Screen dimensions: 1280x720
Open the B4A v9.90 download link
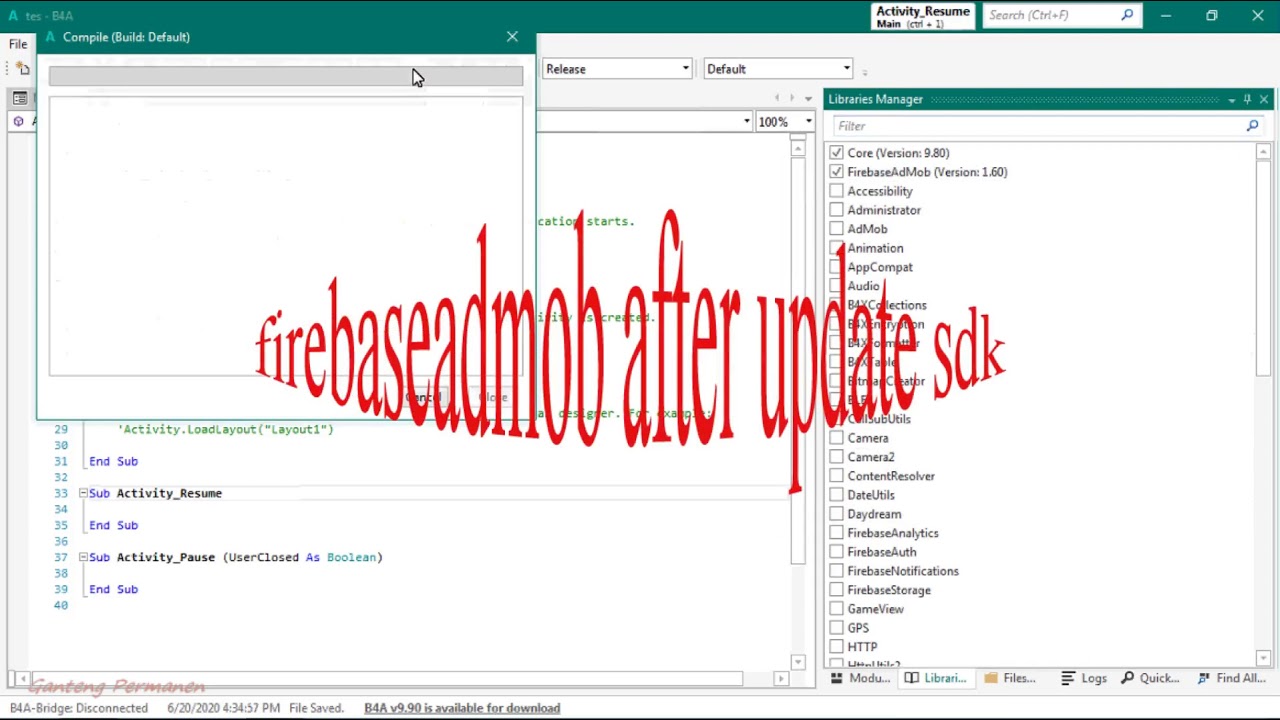pyautogui.click(x=462, y=708)
